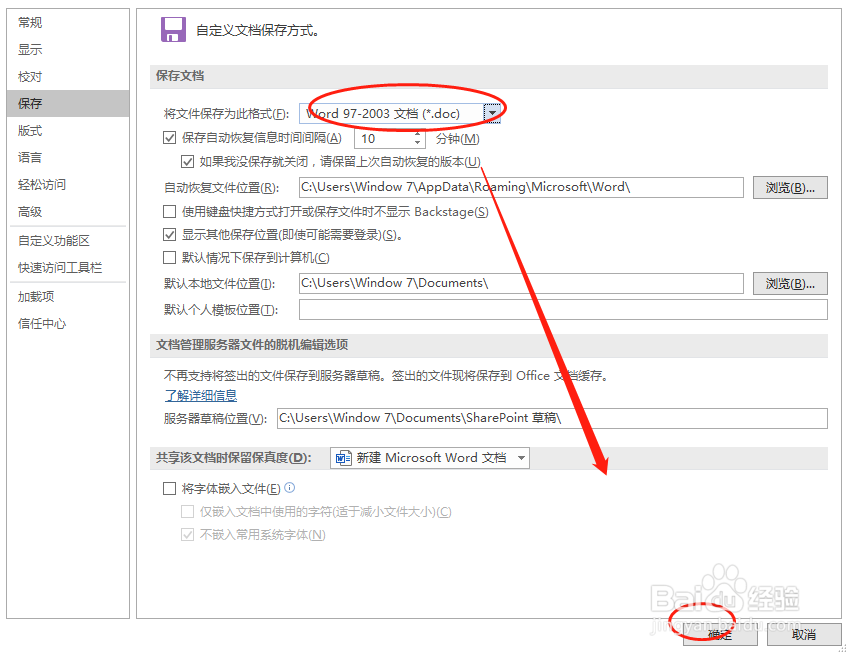The height and width of the screenshot is (654, 848).
Task: Click the 确定 button
Action: point(720,635)
